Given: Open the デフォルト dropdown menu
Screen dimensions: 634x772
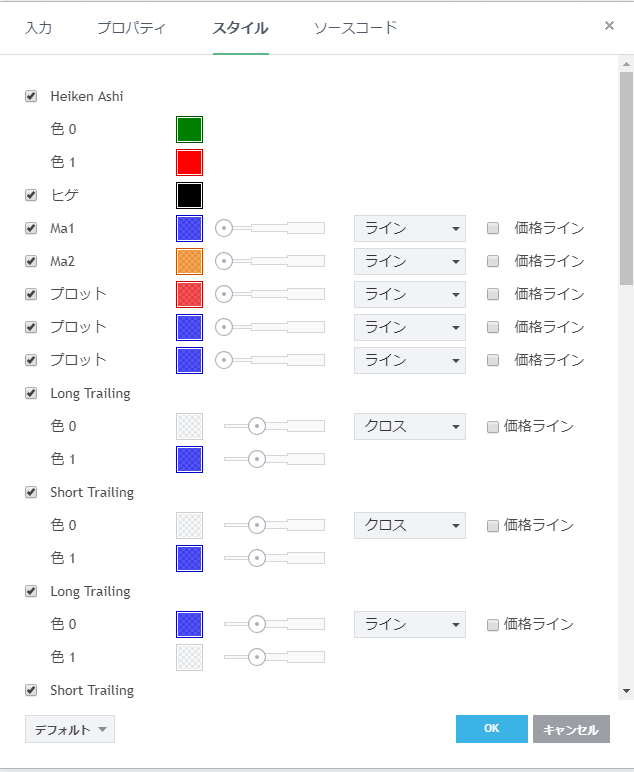Looking at the screenshot, I should (x=70, y=729).
